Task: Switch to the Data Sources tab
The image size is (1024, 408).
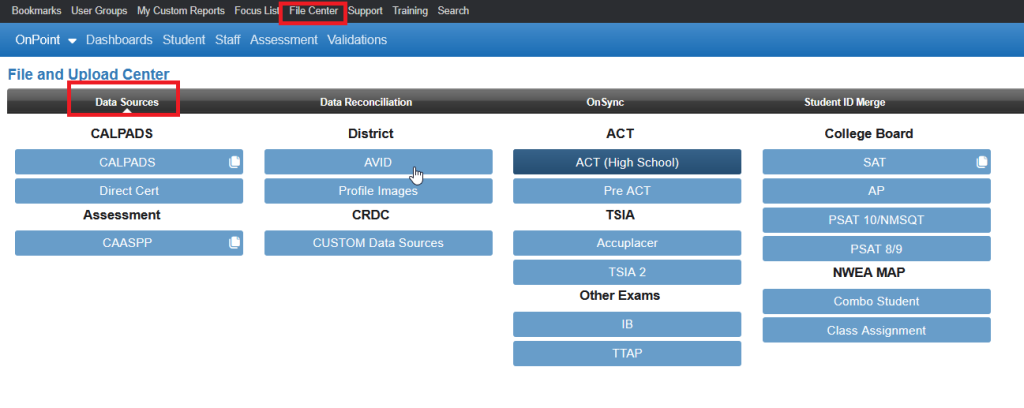Action: (127, 102)
